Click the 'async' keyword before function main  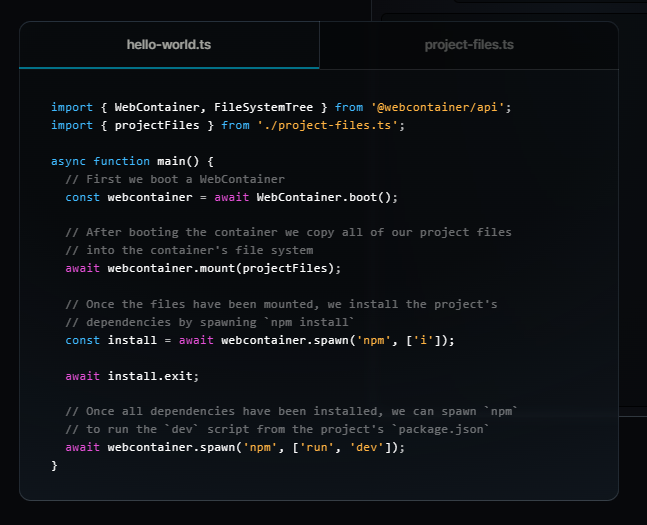pos(69,161)
